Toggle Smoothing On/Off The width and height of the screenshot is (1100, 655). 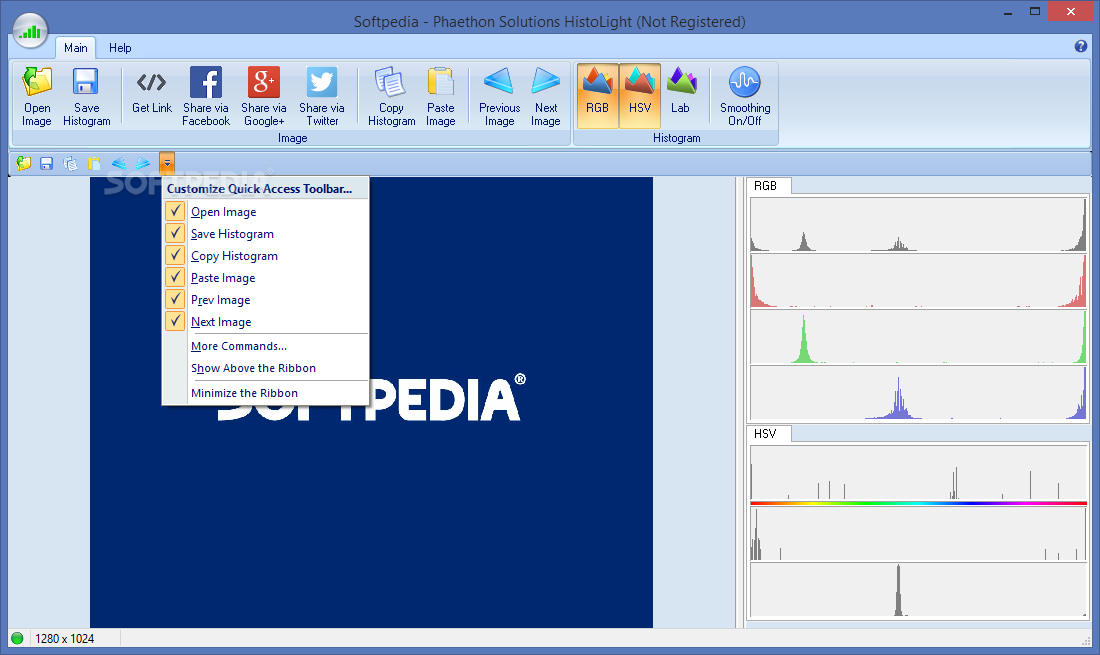745,96
